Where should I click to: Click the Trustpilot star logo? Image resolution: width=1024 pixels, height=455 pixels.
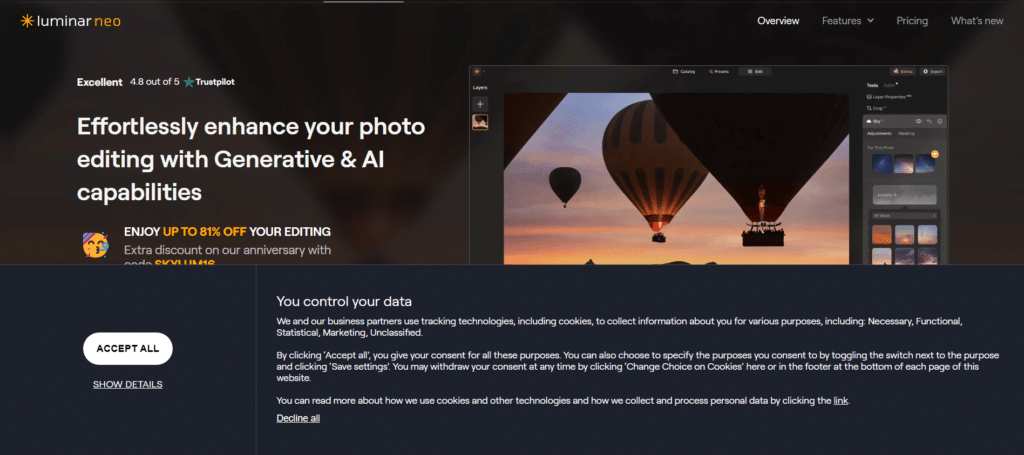[x=189, y=82]
